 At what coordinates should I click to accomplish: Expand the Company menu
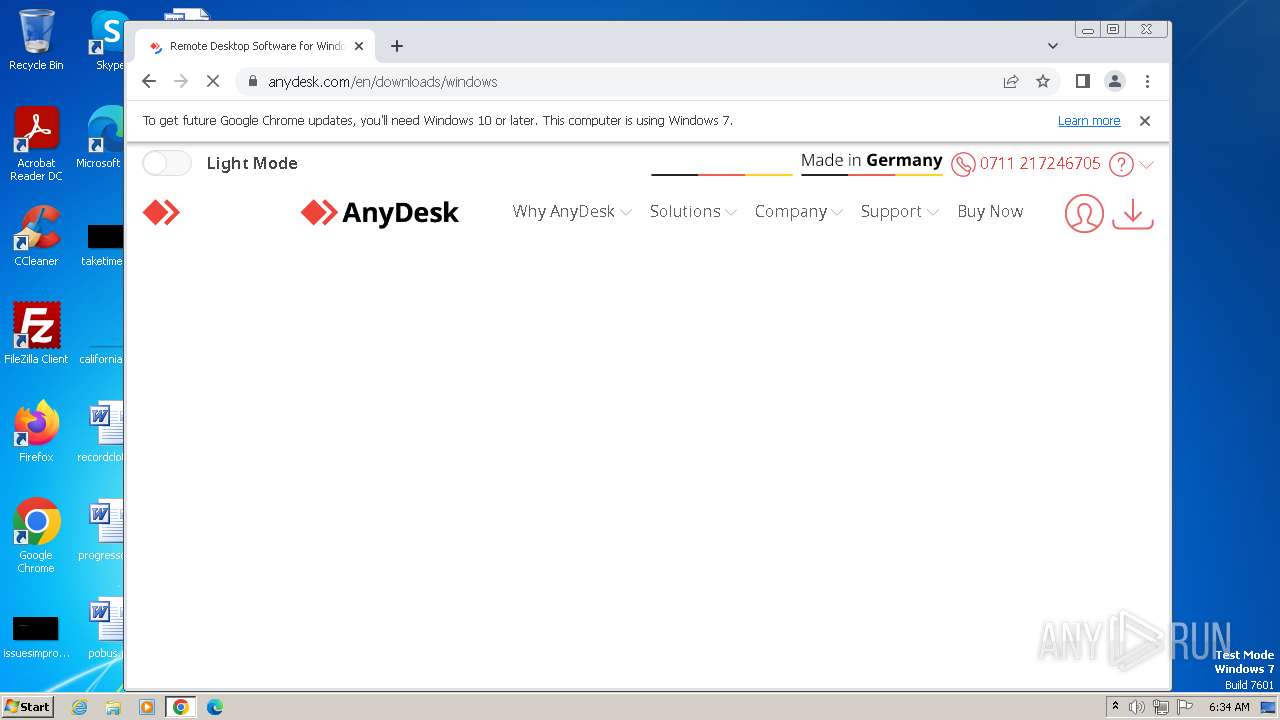[x=799, y=212]
